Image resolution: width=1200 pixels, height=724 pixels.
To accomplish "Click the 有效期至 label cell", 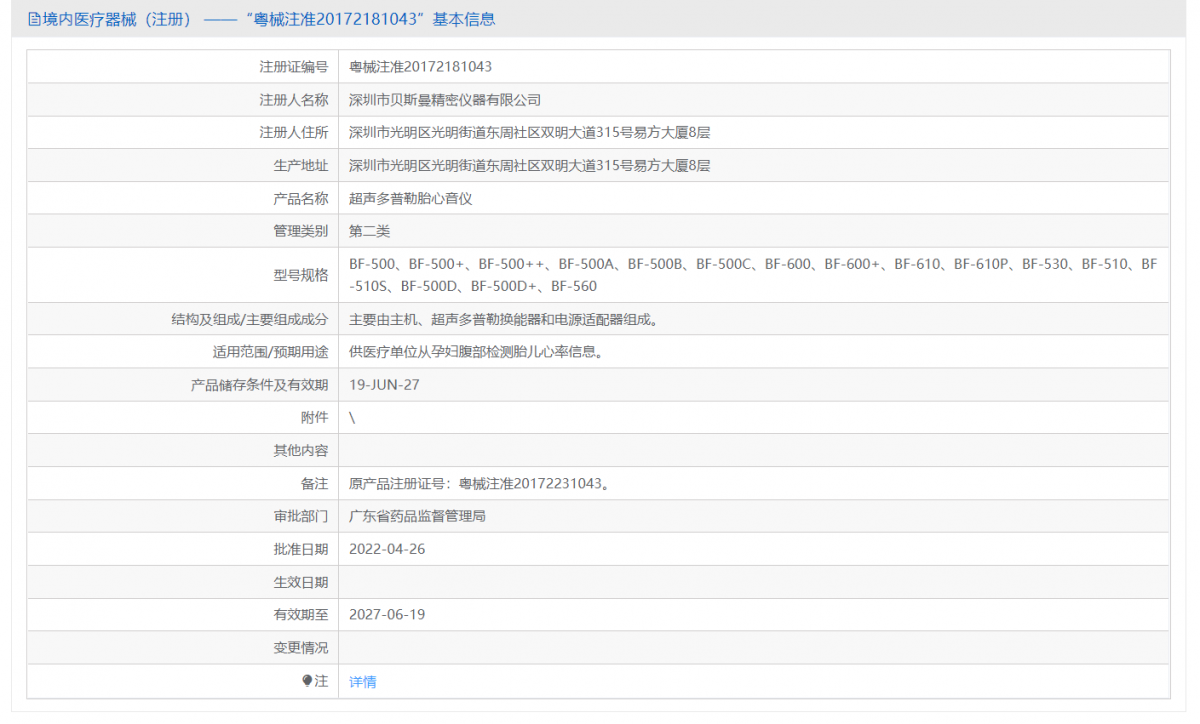I will pyautogui.click(x=183, y=615).
